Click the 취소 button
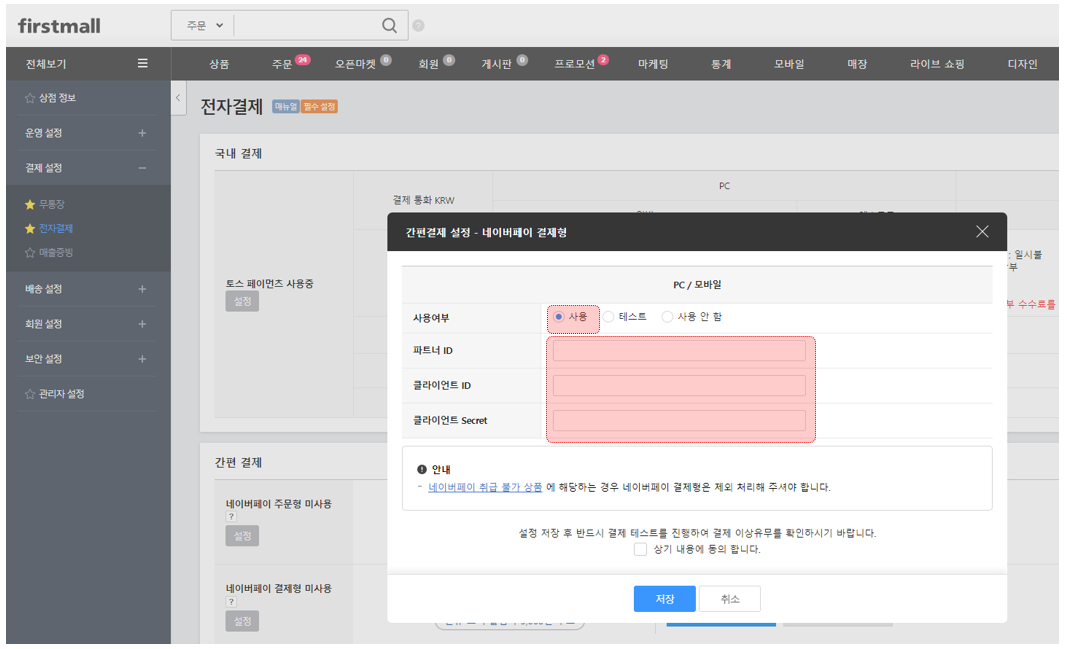 pyautogui.click(x=730, y=599)
